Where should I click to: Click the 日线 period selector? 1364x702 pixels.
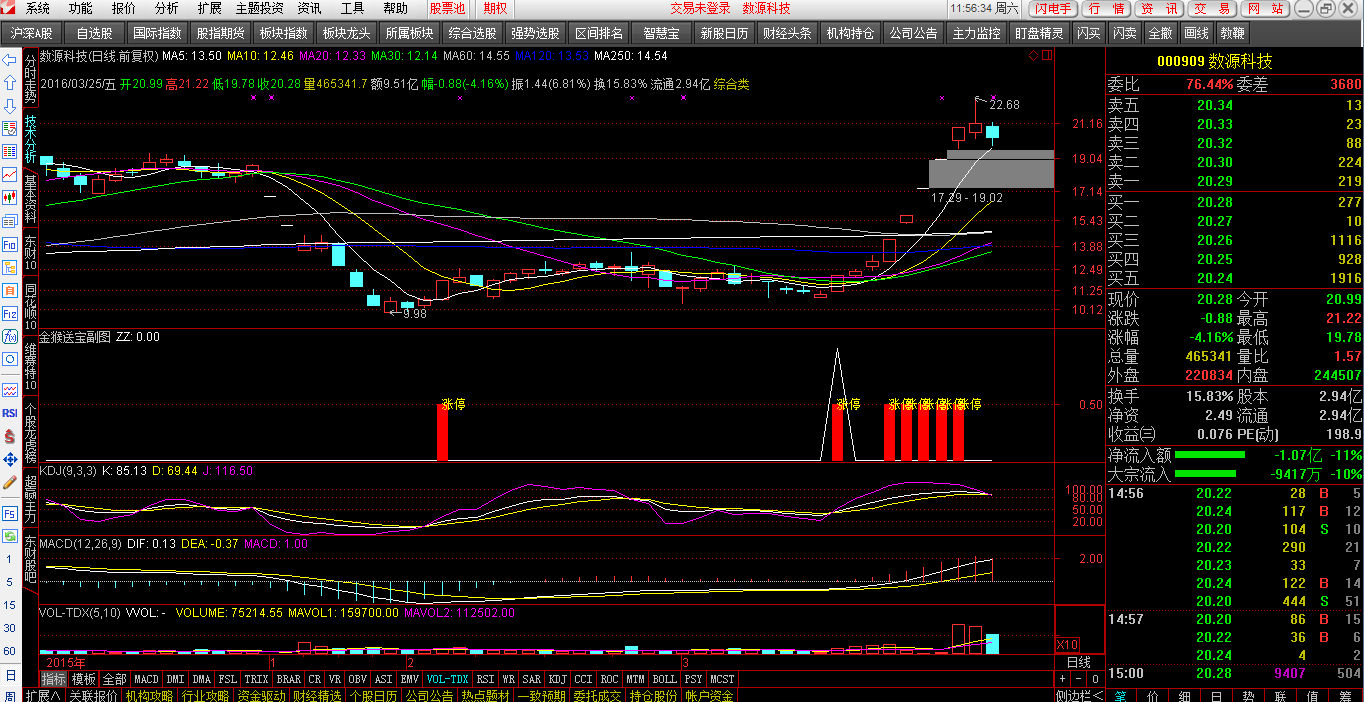1079,662
